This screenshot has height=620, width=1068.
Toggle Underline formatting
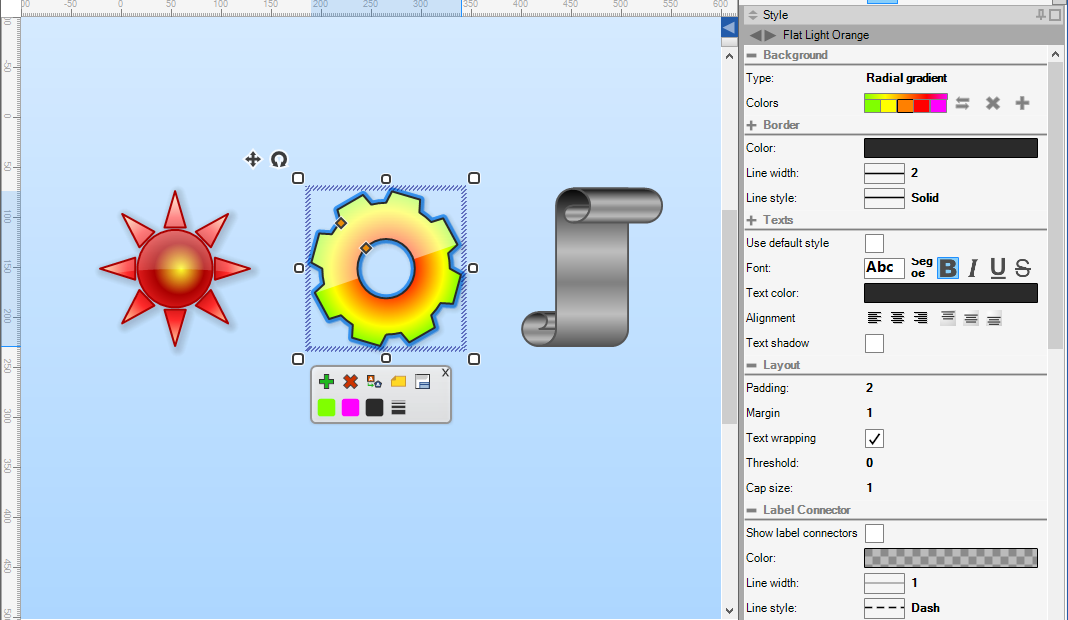point(998,268)
